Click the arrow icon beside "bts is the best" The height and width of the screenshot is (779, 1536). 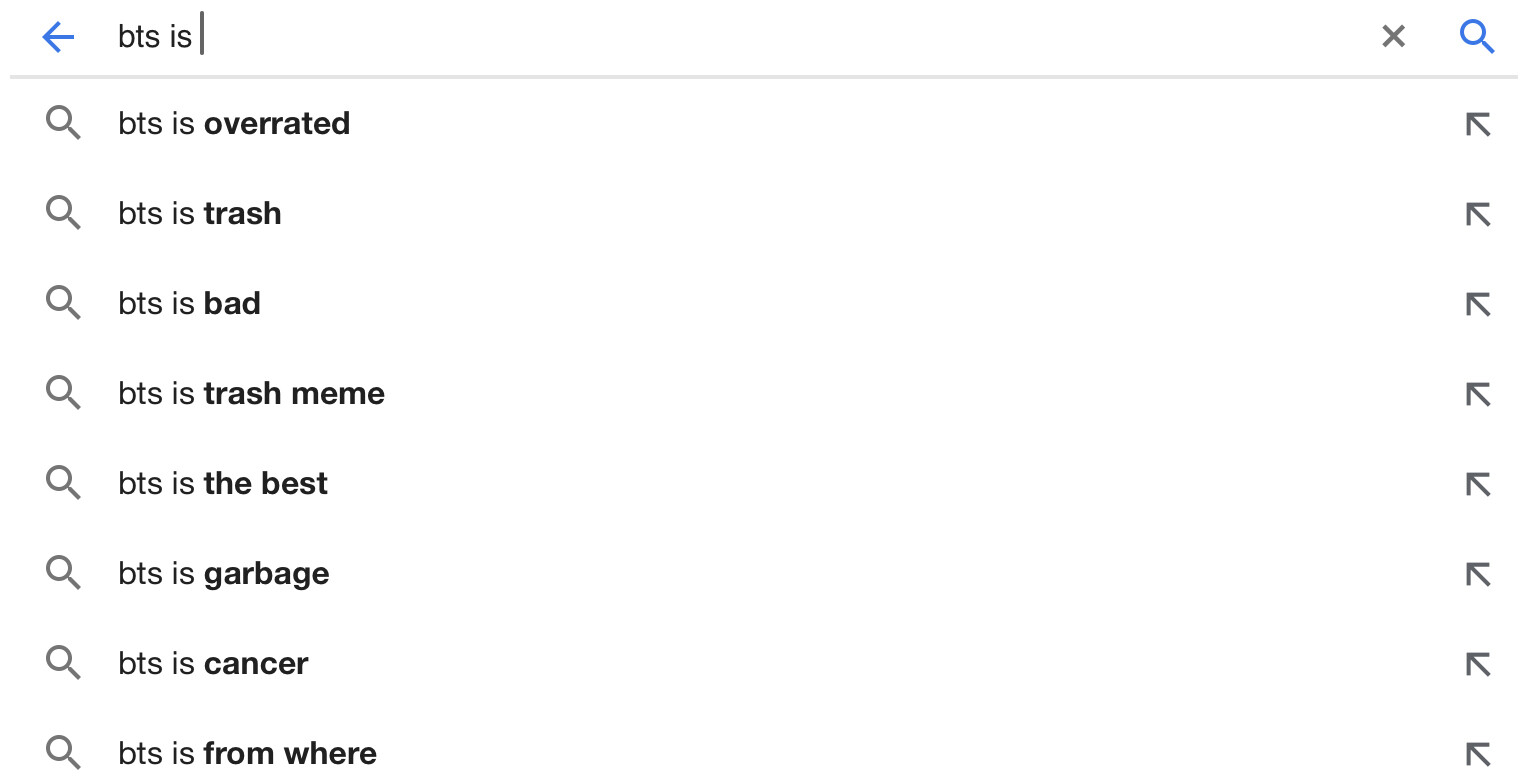coord(1477,484)
